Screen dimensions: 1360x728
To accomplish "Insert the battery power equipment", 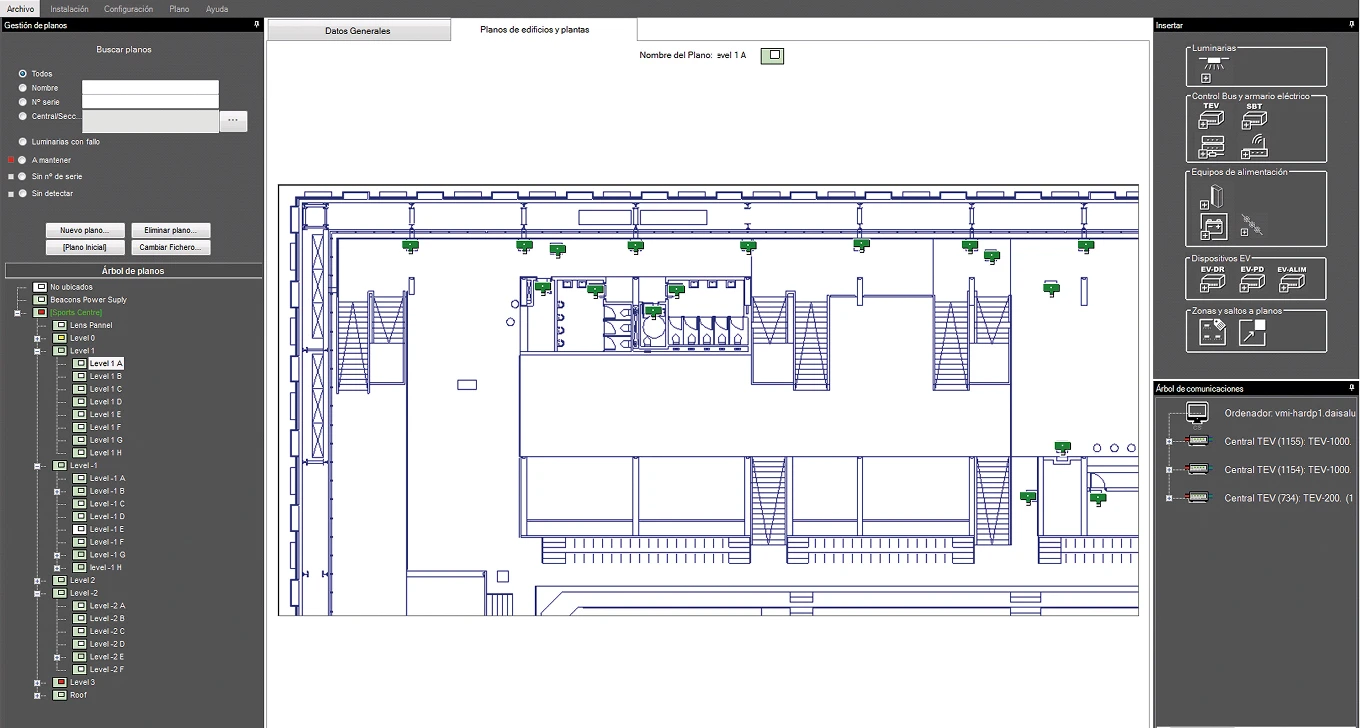I will coord(1213,229).
